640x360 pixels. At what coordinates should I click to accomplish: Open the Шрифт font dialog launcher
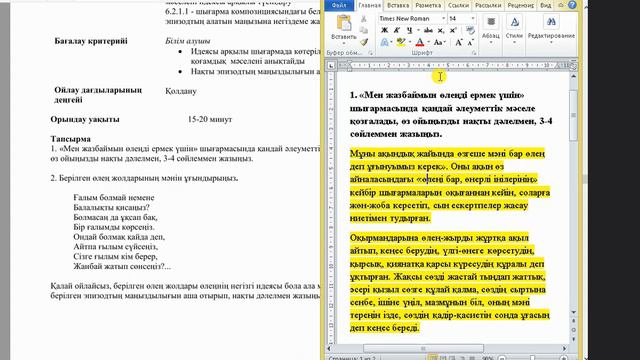pos(474,53)
